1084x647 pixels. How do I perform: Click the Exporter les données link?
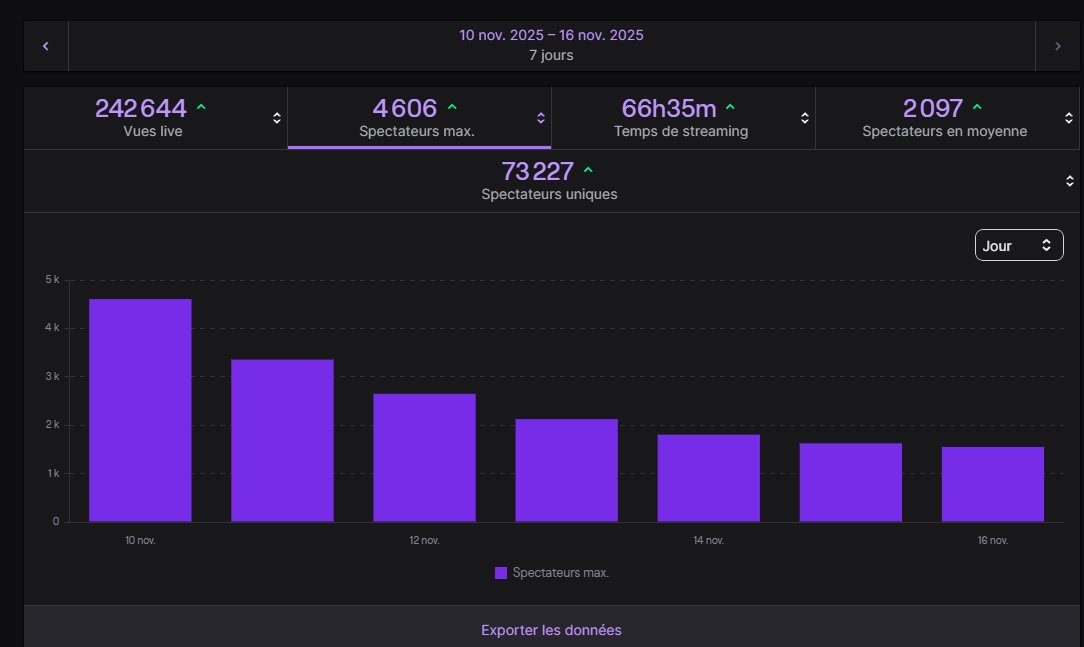551,630
